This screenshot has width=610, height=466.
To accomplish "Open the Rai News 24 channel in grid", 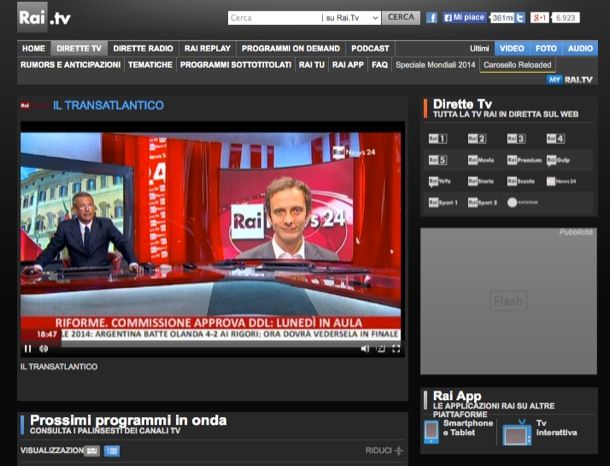I will point(561,181).
